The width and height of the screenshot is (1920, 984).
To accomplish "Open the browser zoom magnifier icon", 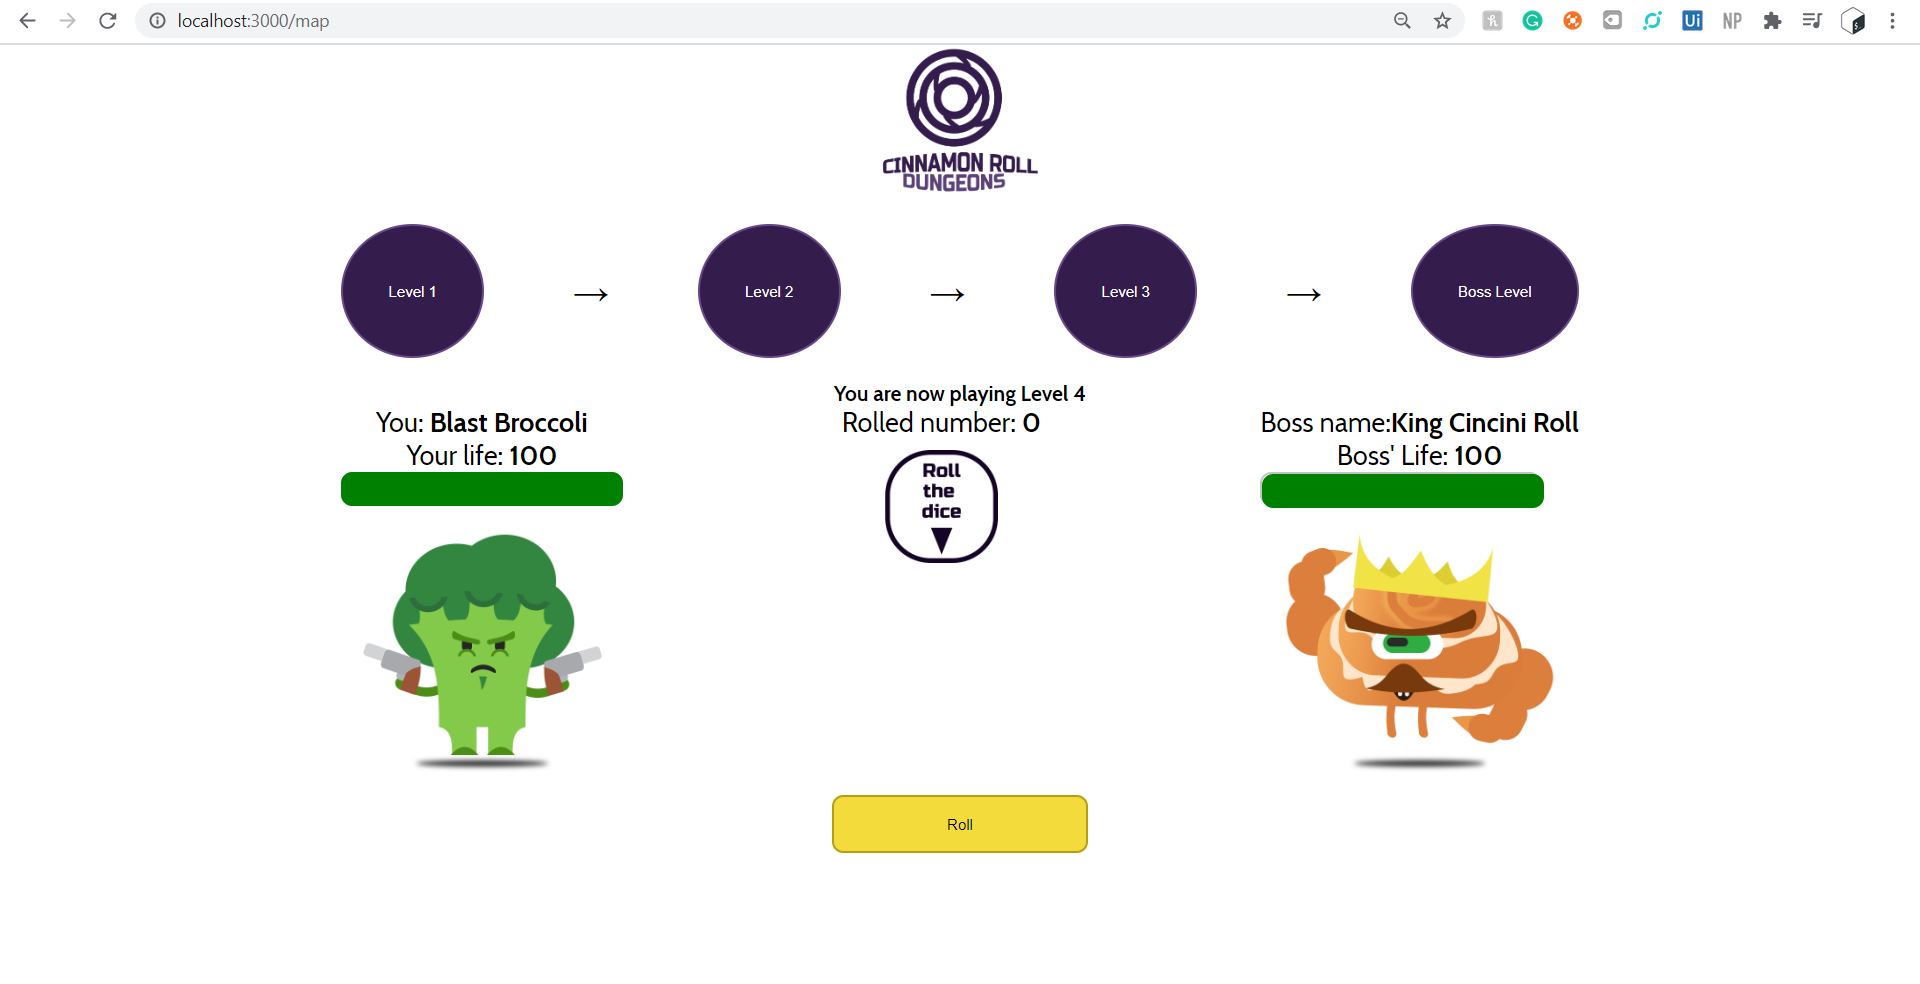I will point(1402,21).
